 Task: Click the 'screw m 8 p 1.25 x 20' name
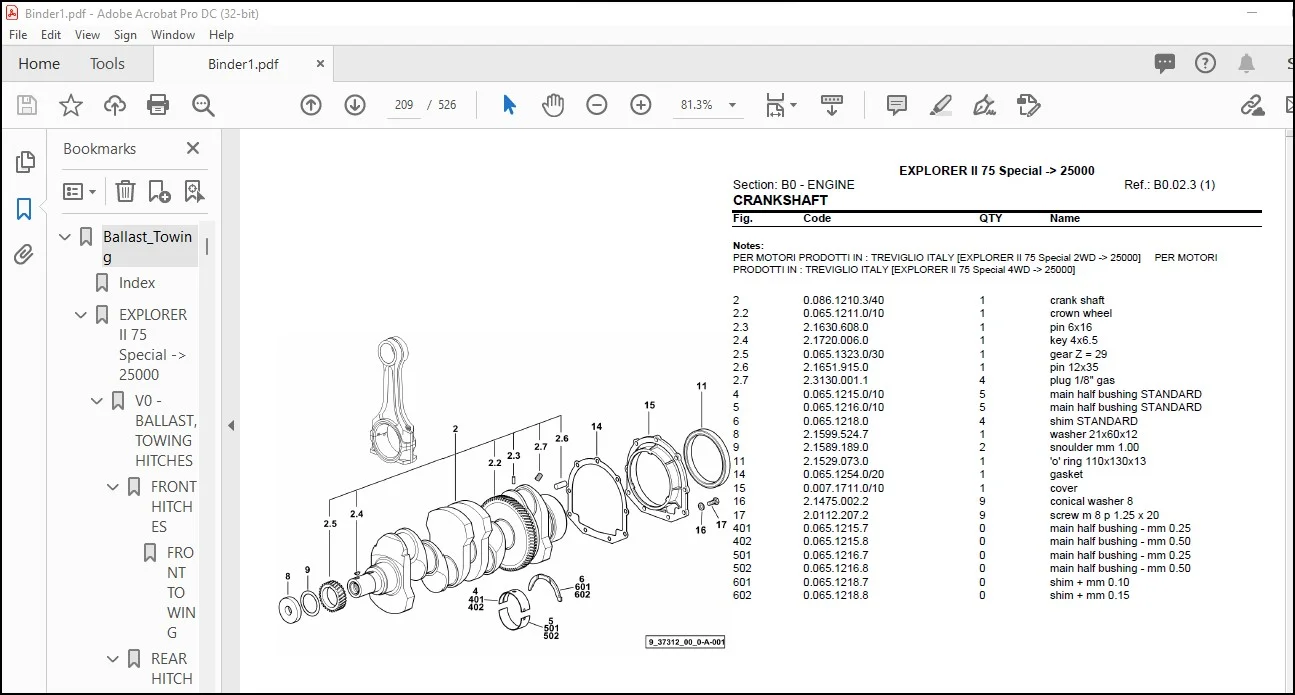coord(1104,515)
